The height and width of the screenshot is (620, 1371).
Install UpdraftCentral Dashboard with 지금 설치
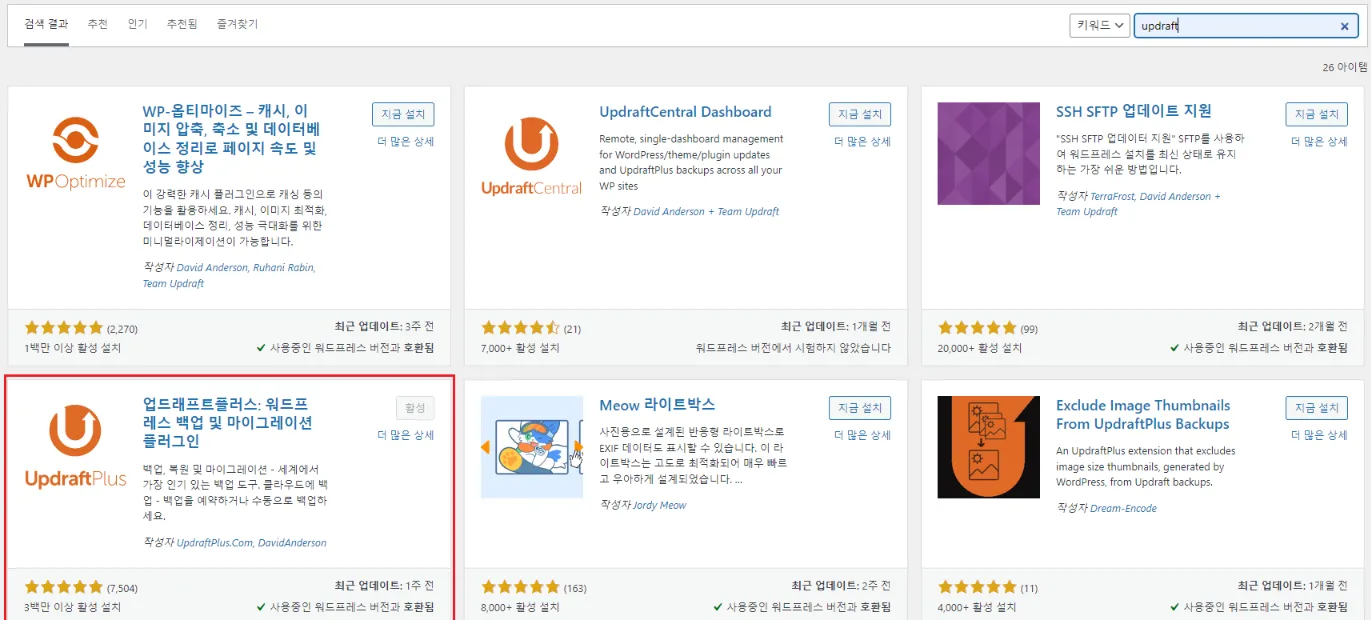click(x=860, y=114)
